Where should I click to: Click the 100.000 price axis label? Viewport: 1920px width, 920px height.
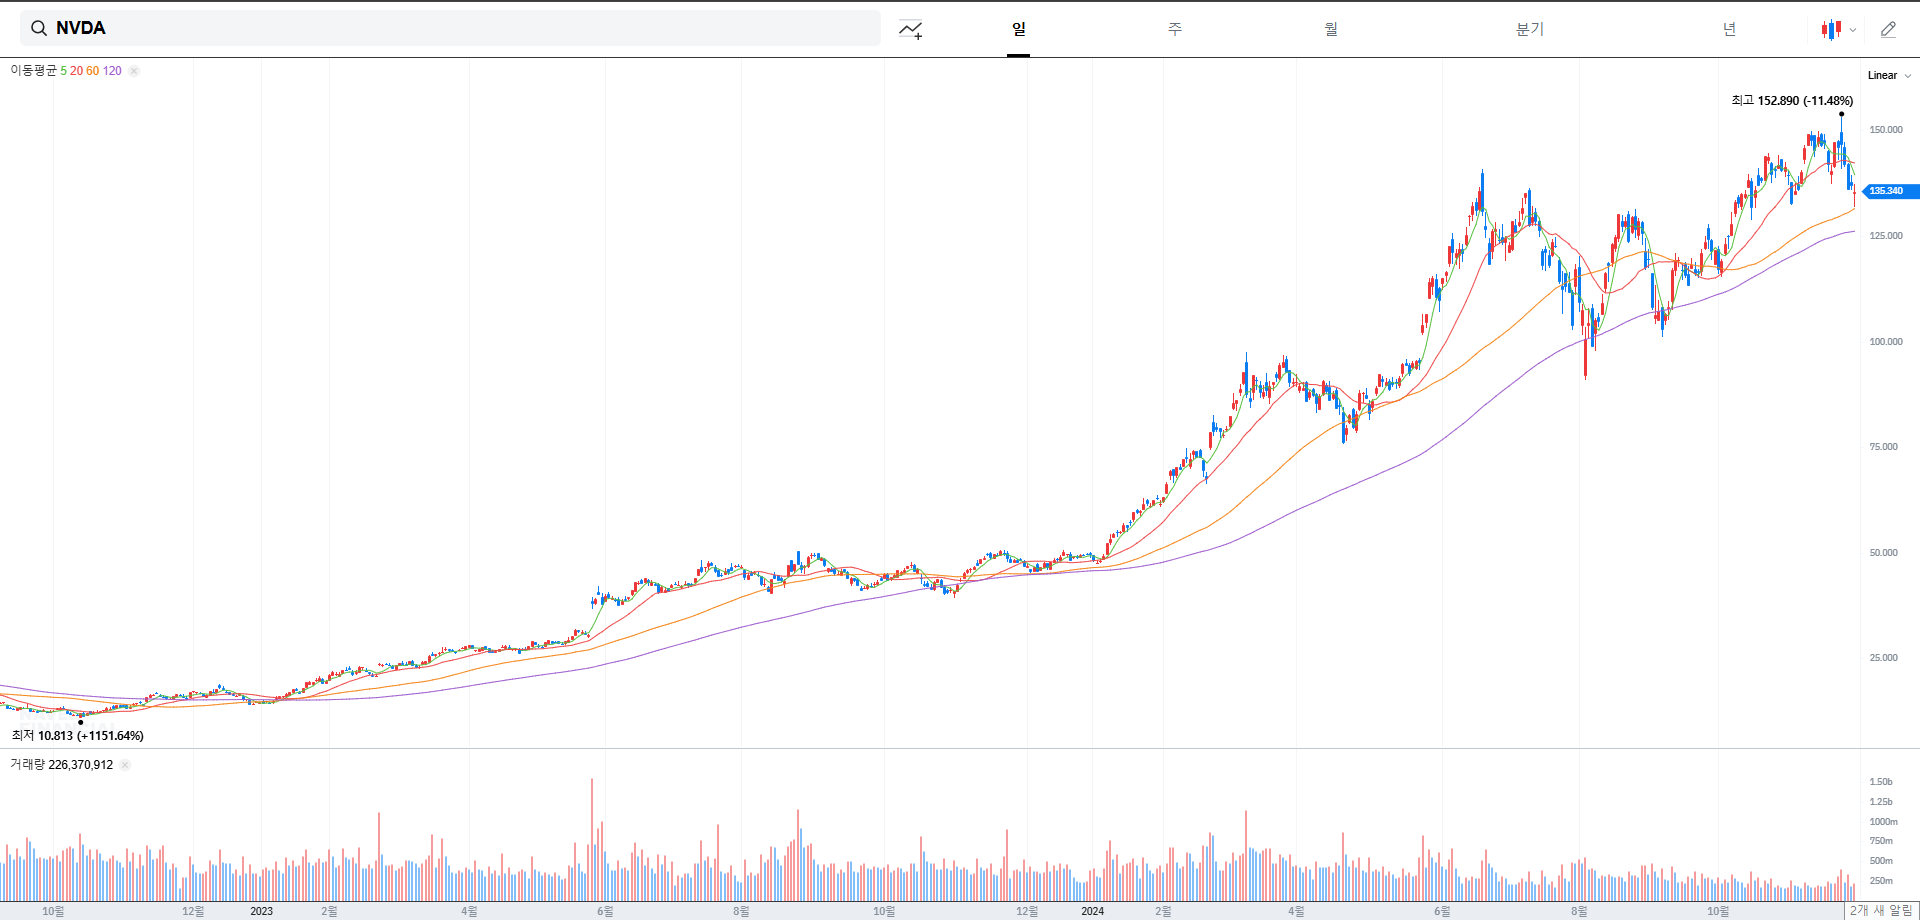(1886, 342)
